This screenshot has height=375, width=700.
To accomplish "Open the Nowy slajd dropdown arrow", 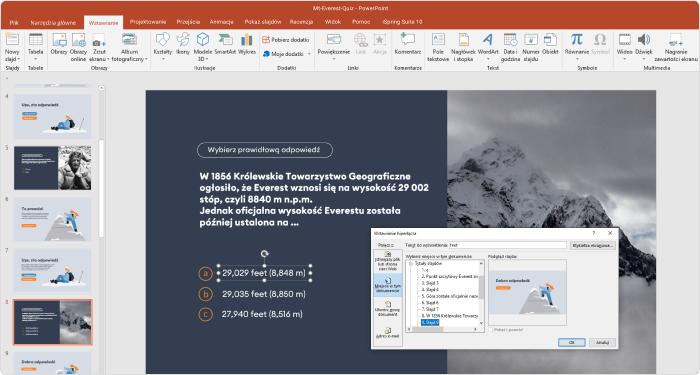I will 19,59.
